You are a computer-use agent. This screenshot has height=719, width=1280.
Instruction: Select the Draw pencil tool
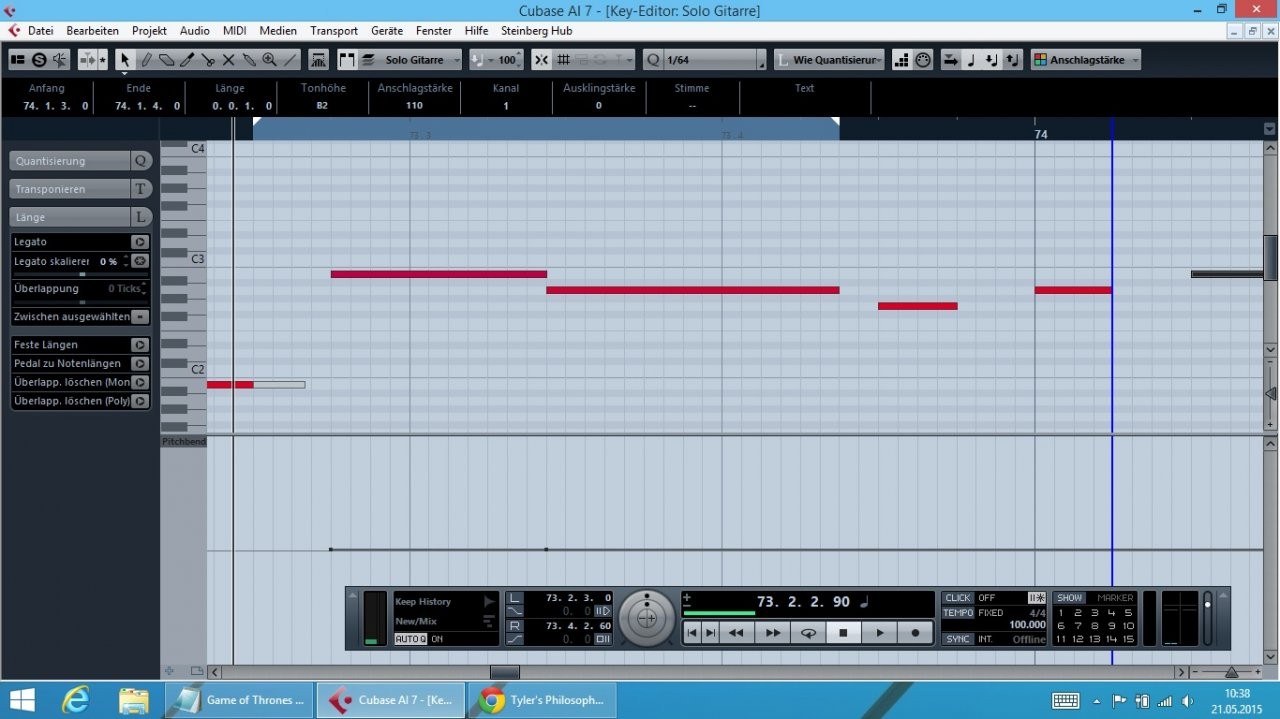pos(146,60)
